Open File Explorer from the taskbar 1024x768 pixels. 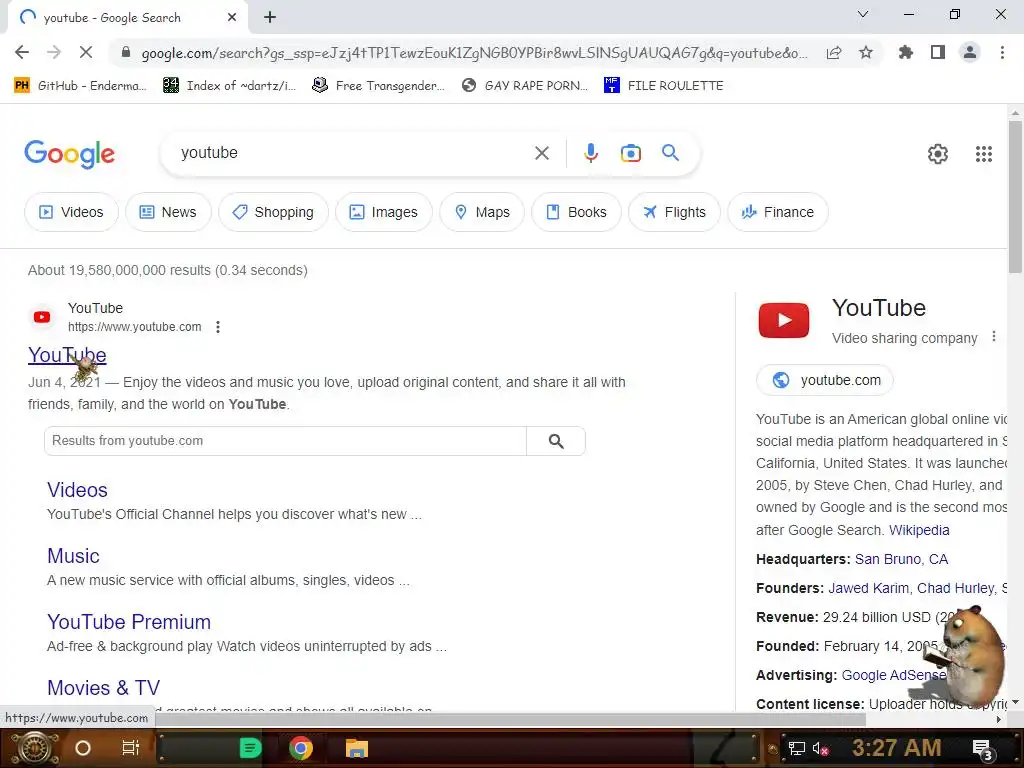[357, 748]
